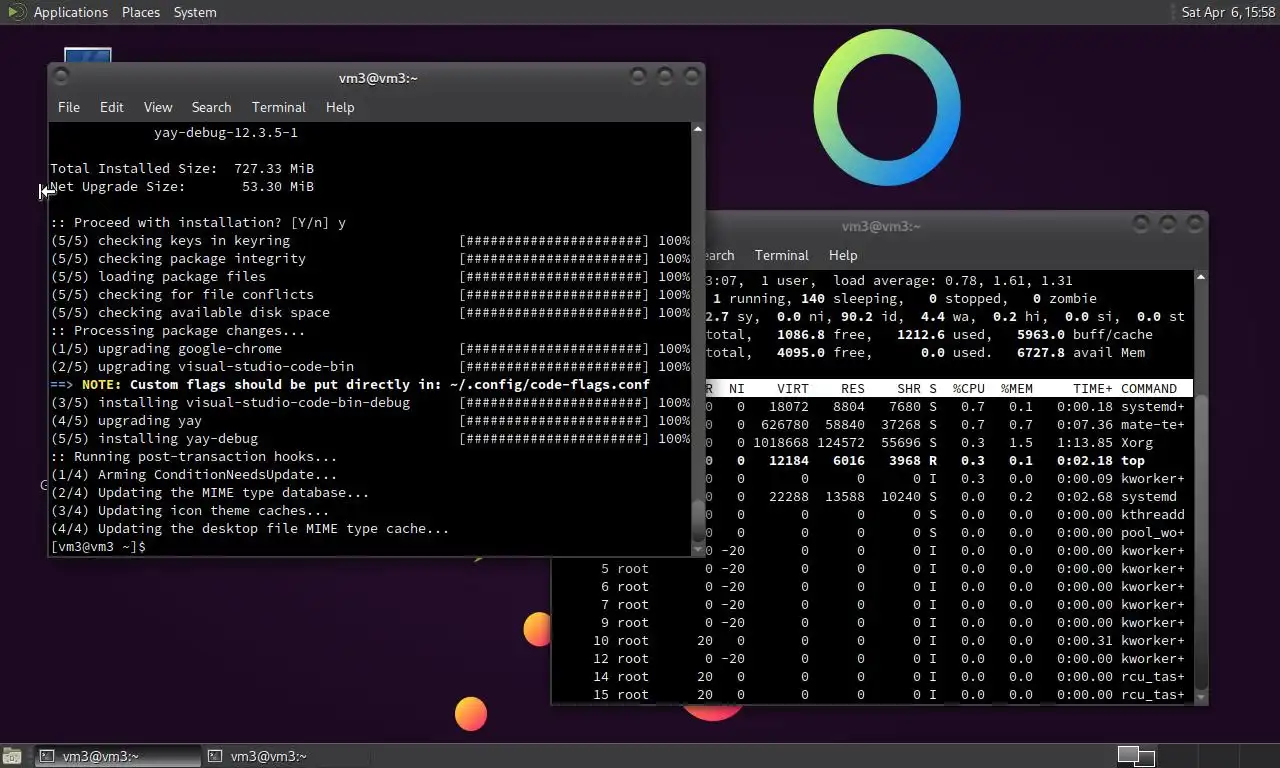The image size is (1280, 768).
Task: Click the %MEM column header in top
Action: click(1017, 388)
